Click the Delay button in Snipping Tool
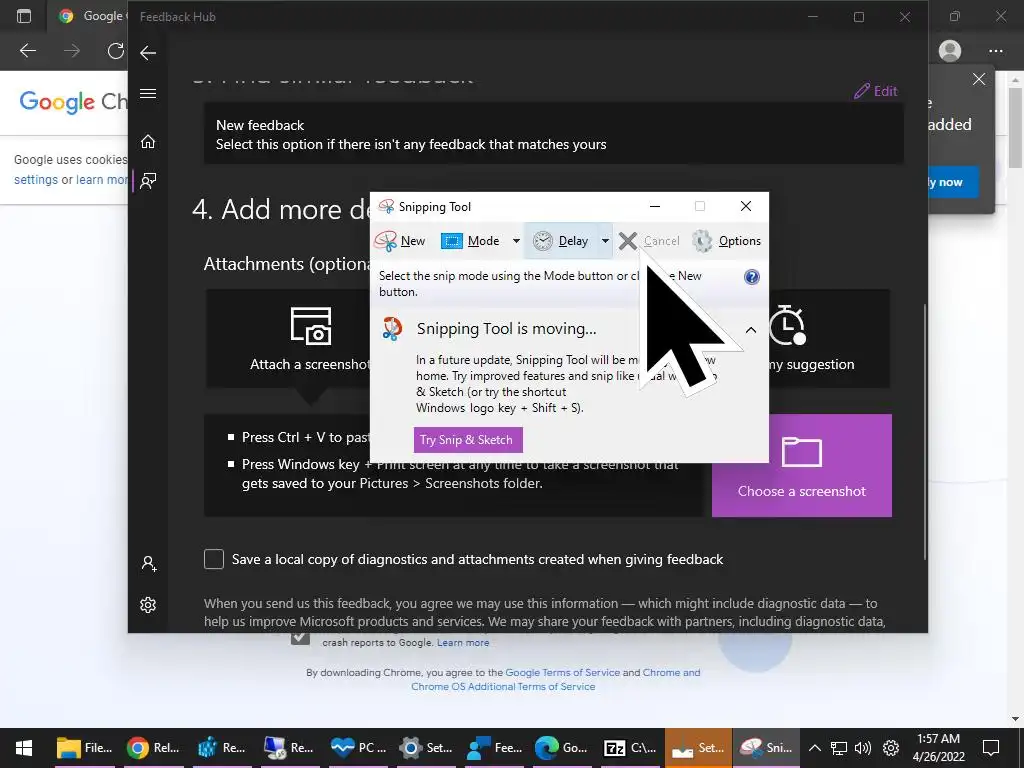 tap(561, 241)
